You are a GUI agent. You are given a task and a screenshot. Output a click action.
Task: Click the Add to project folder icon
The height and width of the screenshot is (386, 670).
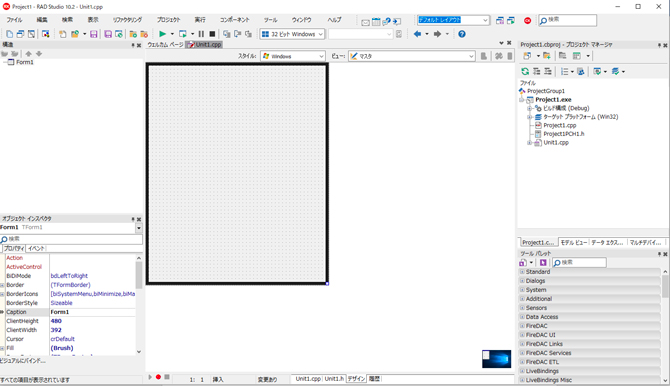(x=133, y=34)
